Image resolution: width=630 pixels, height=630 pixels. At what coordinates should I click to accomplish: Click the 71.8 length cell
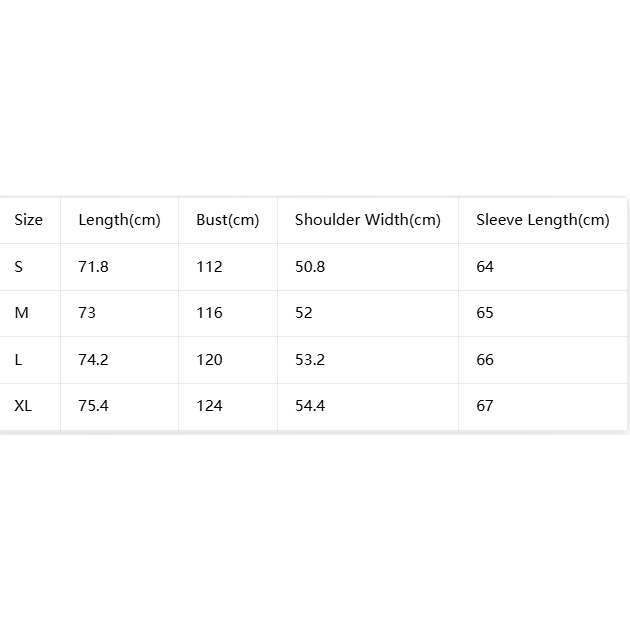click(x=93, y=267)
